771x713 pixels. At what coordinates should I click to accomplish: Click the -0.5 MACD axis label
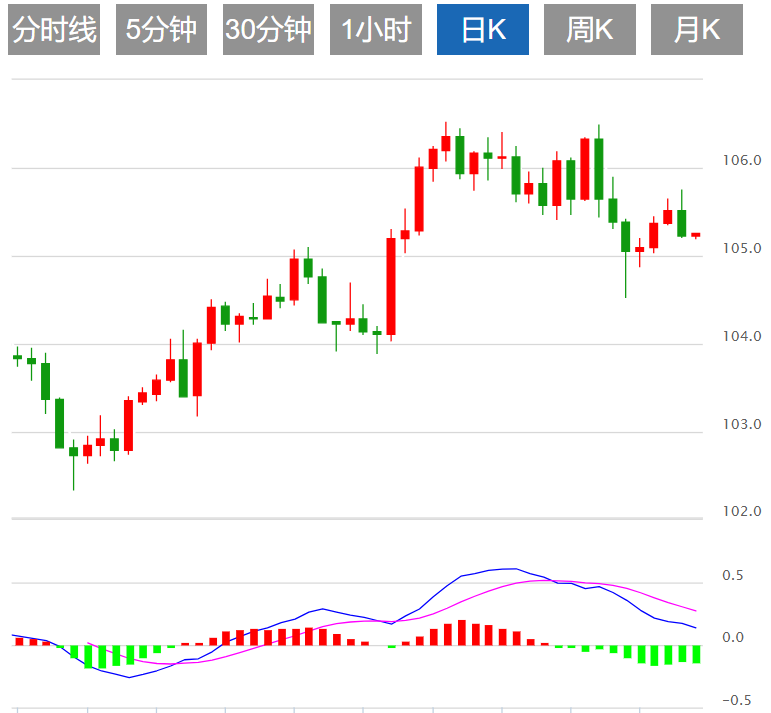click(736, 700)
